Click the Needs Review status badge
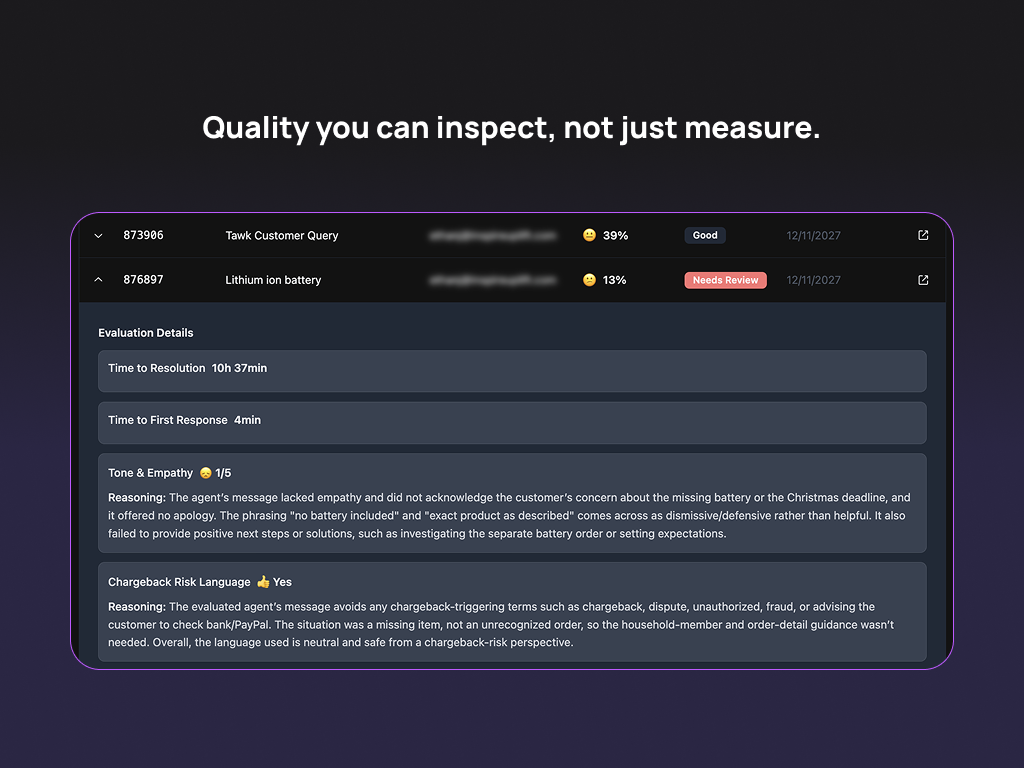The width and height of the screenshot is (1024, 768). [725, 280]
